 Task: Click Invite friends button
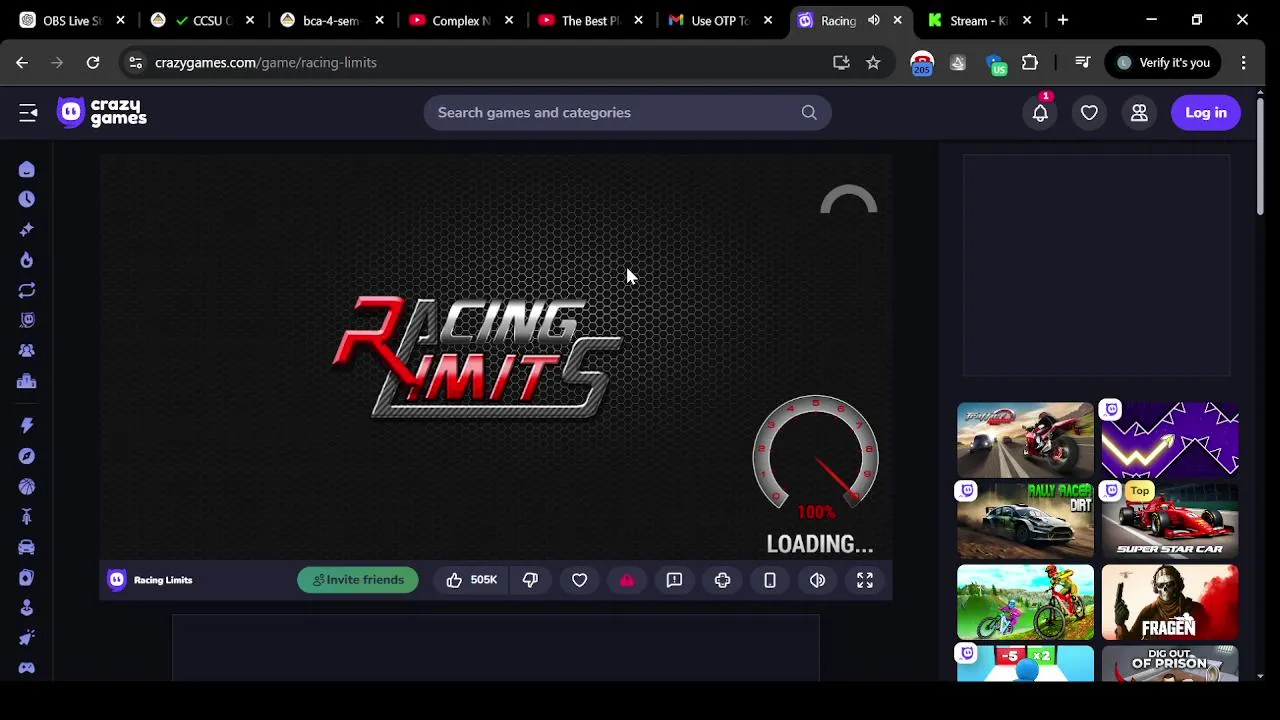click(358, 580)
